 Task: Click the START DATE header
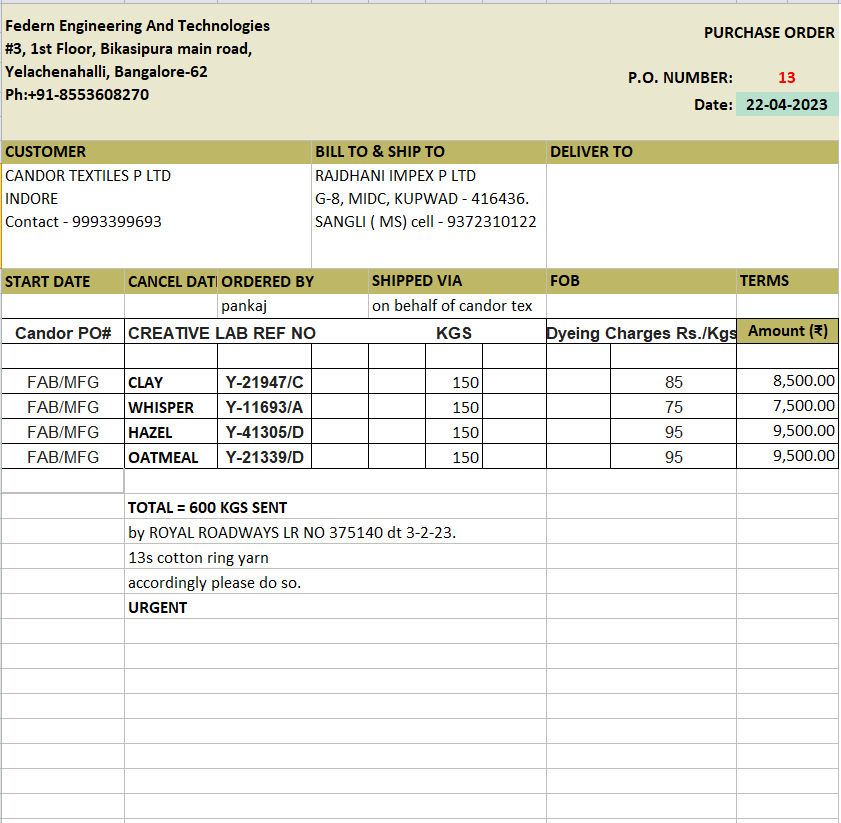(x=63, y=282)
